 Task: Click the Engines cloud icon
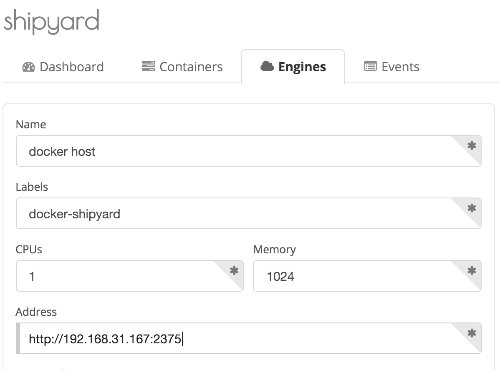(267, 66)
